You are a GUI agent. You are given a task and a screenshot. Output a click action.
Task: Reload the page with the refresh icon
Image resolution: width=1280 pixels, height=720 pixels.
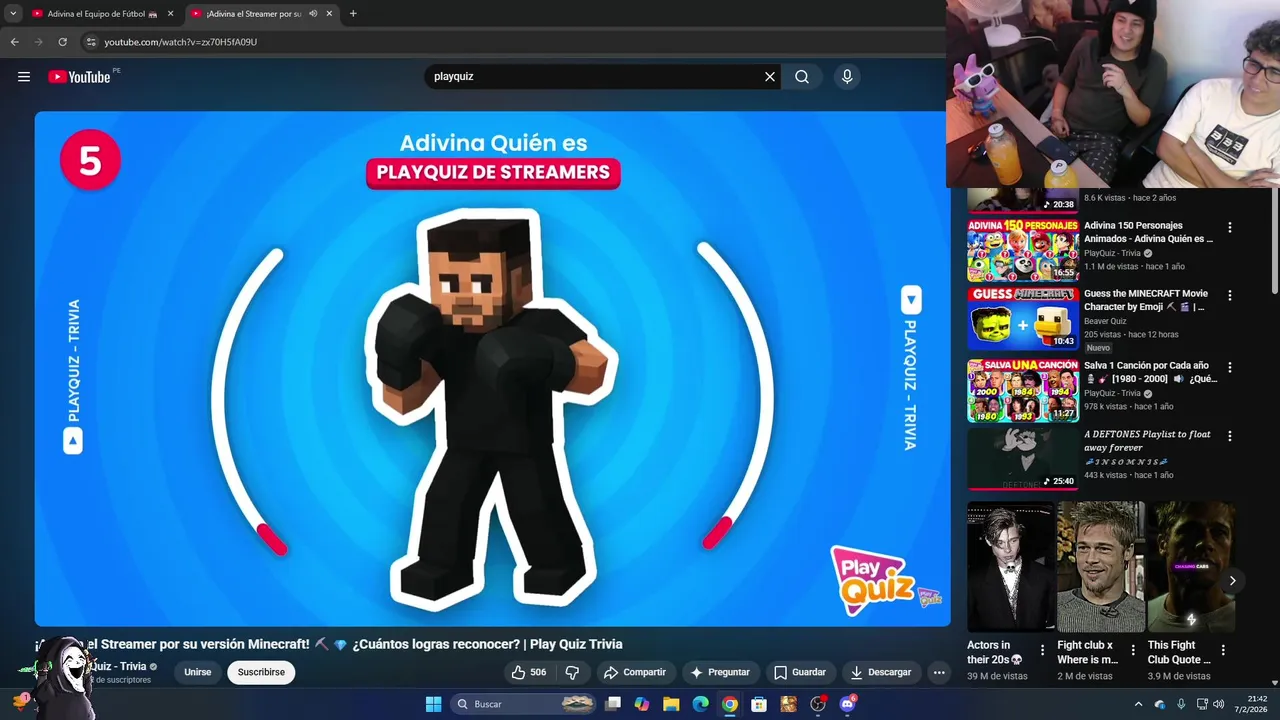[x=62, y=42]
